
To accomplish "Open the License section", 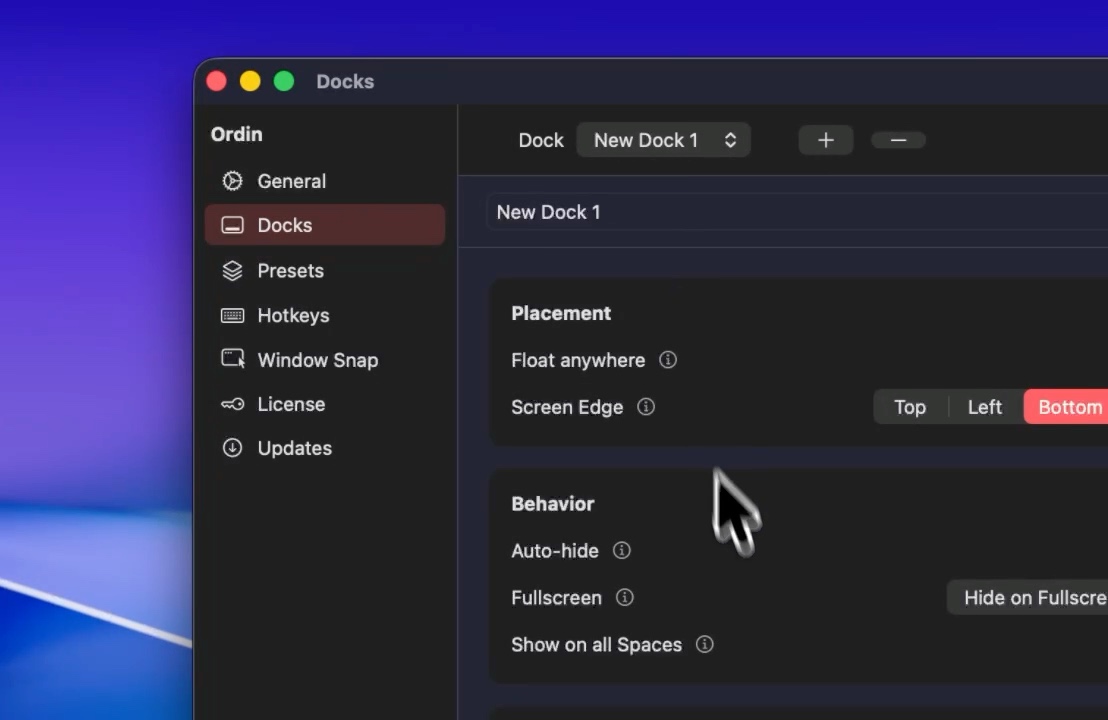I will (x=325, y=404).
